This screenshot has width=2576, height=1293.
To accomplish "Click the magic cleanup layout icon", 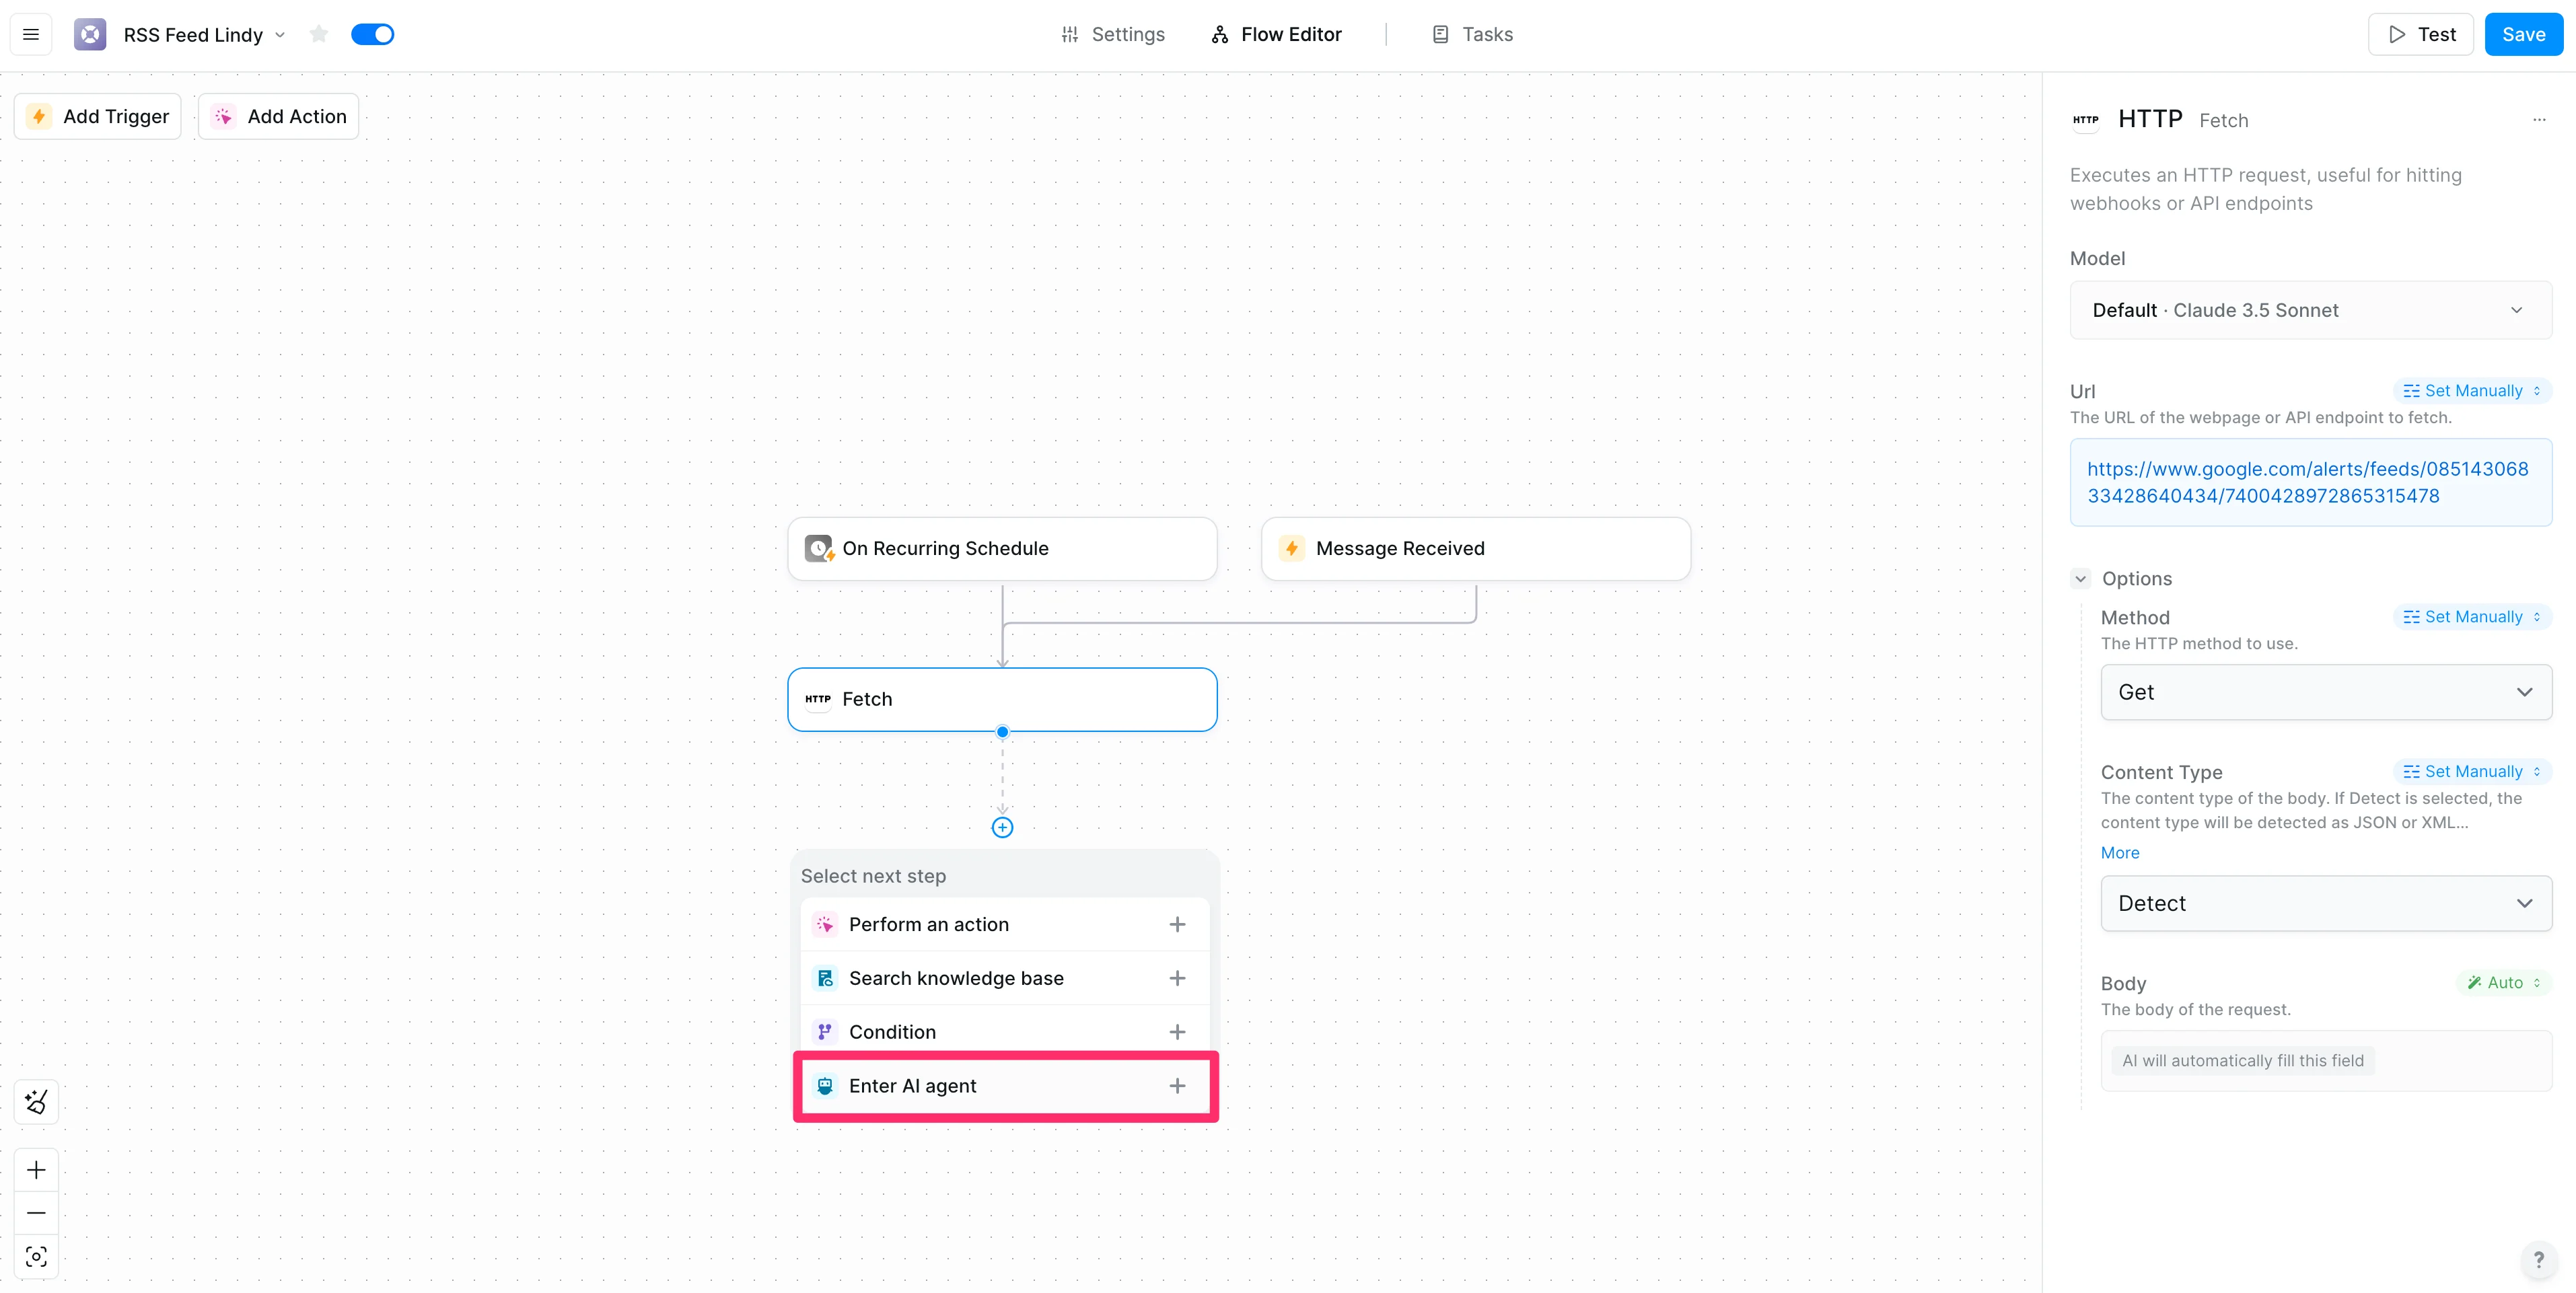I will (36, 1102).
